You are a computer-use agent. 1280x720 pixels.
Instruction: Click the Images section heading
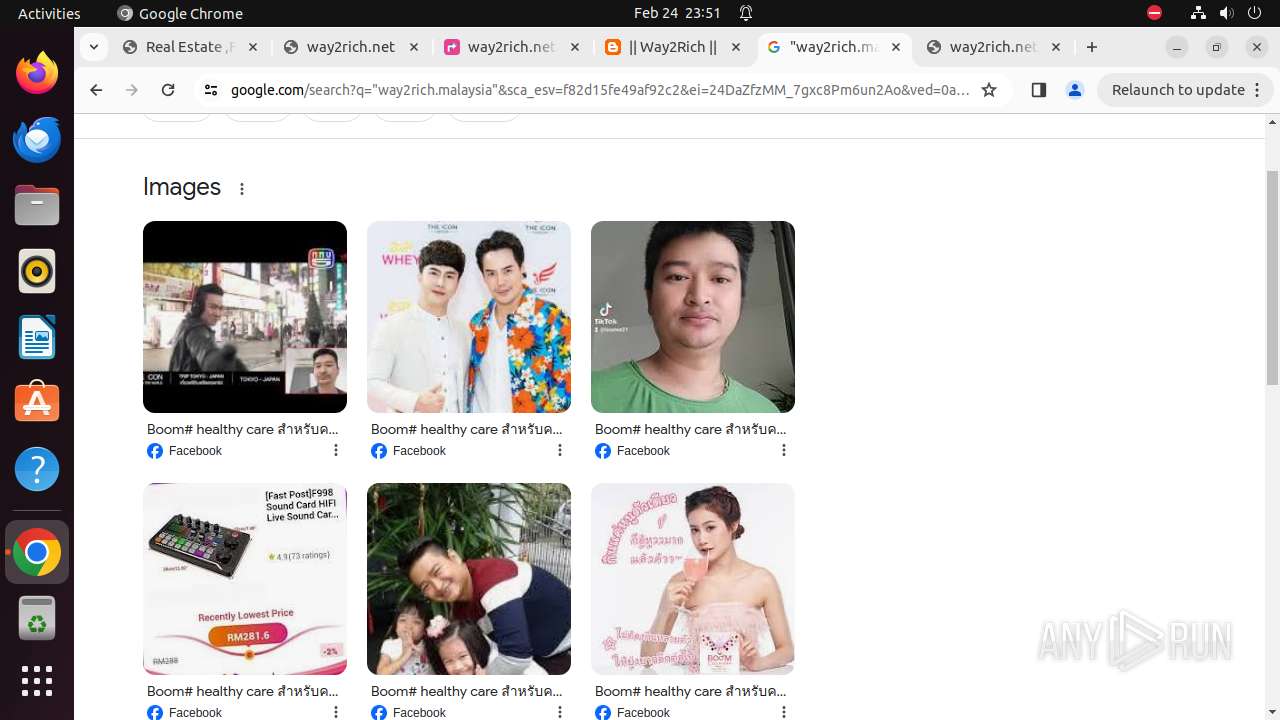pyautogui.click(x=182, y=187)
